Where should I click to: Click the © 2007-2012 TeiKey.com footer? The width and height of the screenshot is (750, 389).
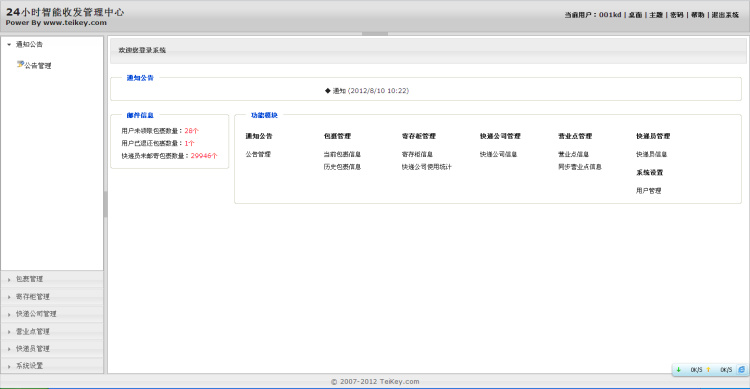point(375,381)
